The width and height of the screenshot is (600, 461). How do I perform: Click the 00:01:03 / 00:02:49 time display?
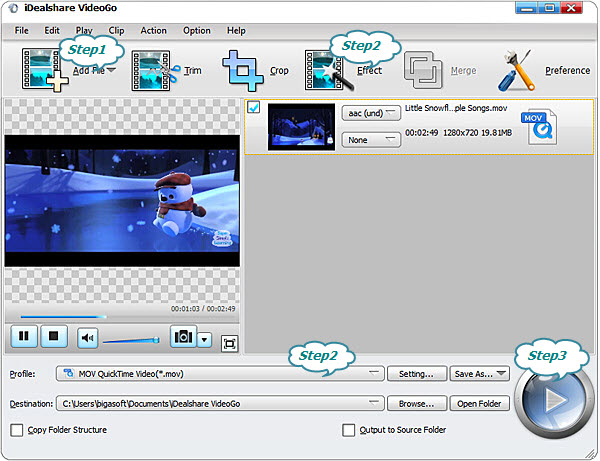[203, 309]
